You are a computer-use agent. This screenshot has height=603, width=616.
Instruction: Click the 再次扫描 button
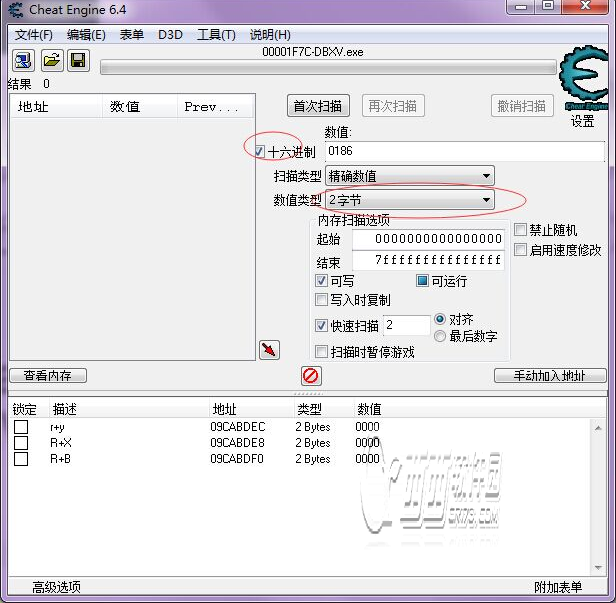393,106
